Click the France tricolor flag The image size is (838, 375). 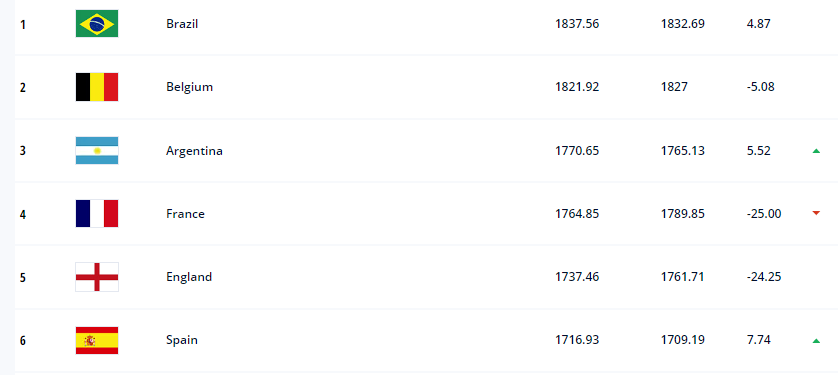tap(97, 214)
